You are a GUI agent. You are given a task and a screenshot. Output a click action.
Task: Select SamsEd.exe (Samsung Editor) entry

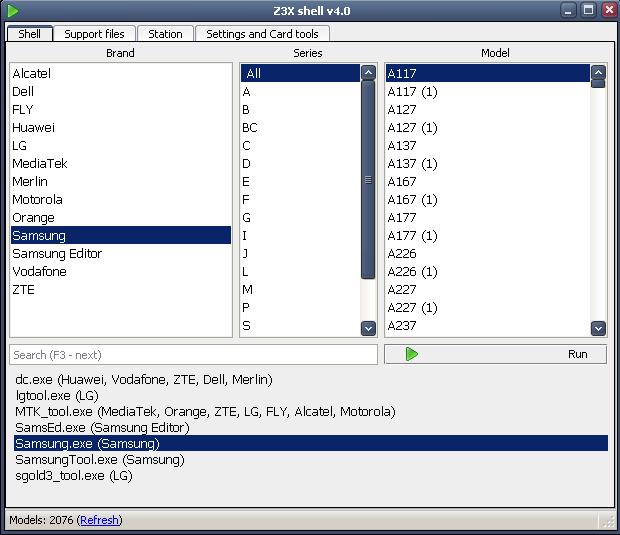tap(311, 427)
